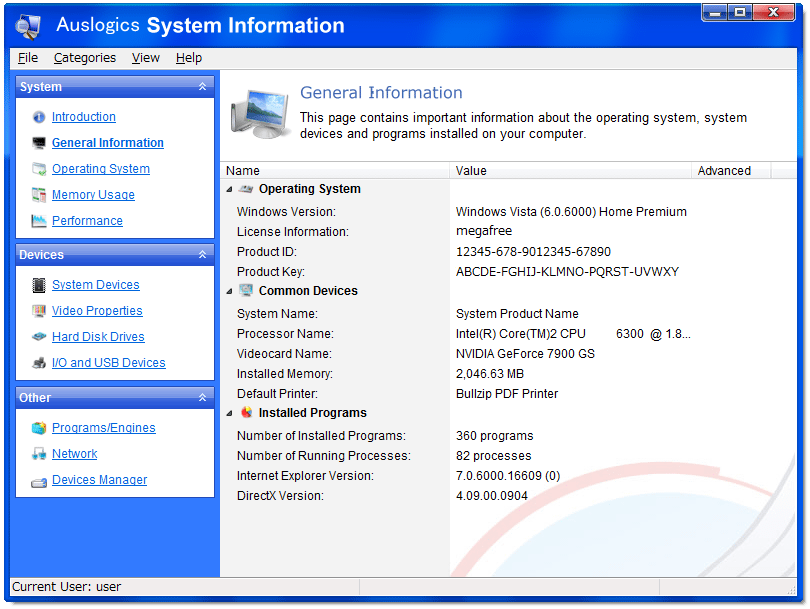Open the Network link
This screenshot has height=609, width=810.
(x=74, y=454)
